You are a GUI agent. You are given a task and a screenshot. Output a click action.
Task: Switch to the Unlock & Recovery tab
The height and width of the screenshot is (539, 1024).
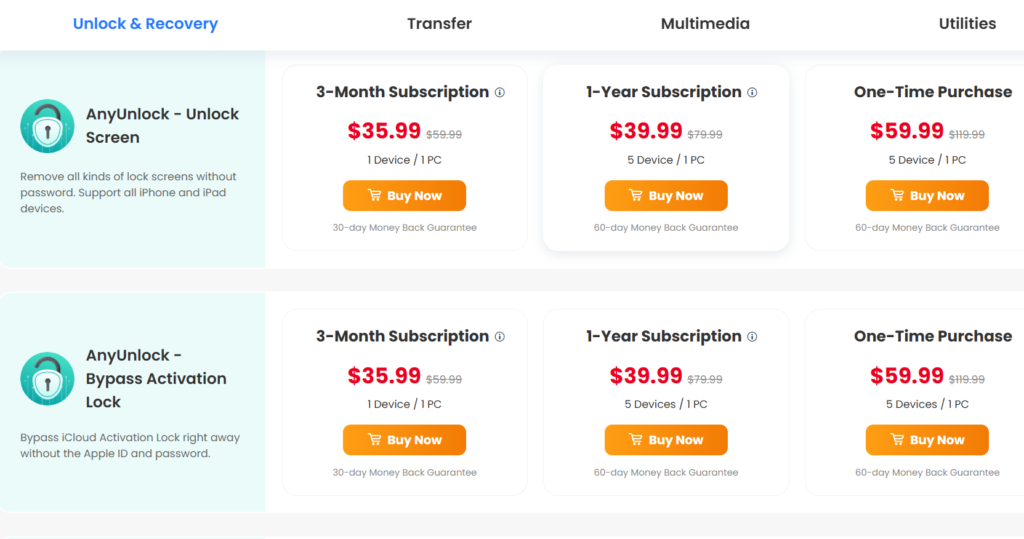click(x=145, y=24)
